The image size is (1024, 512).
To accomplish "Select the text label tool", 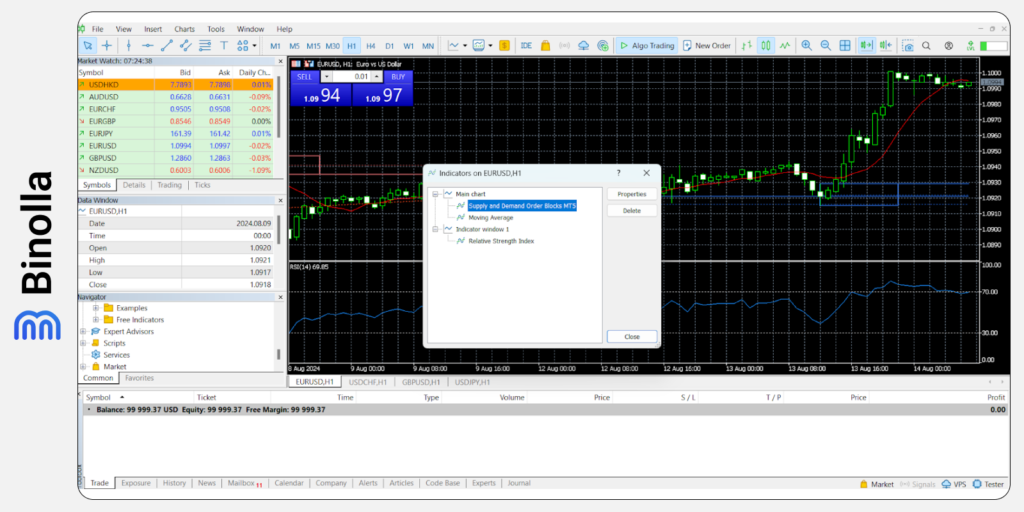I will coord(224,46).
